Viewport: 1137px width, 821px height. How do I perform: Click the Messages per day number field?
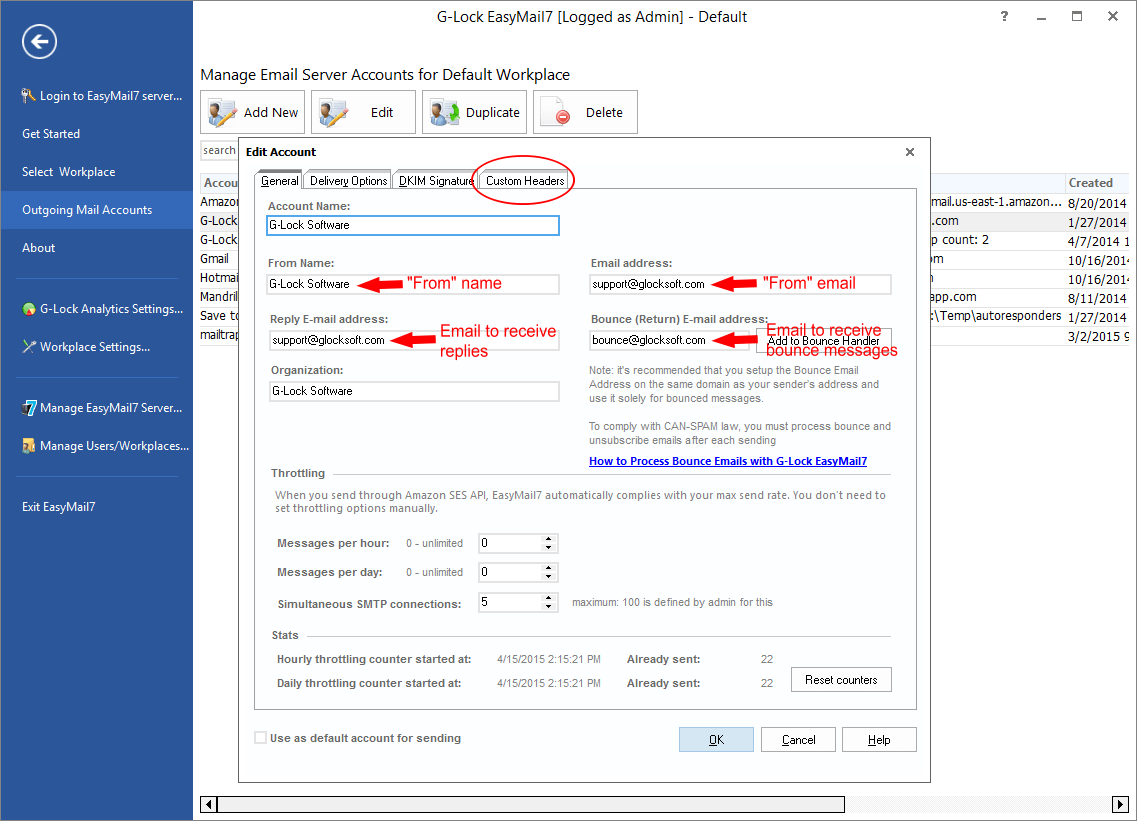510,572
